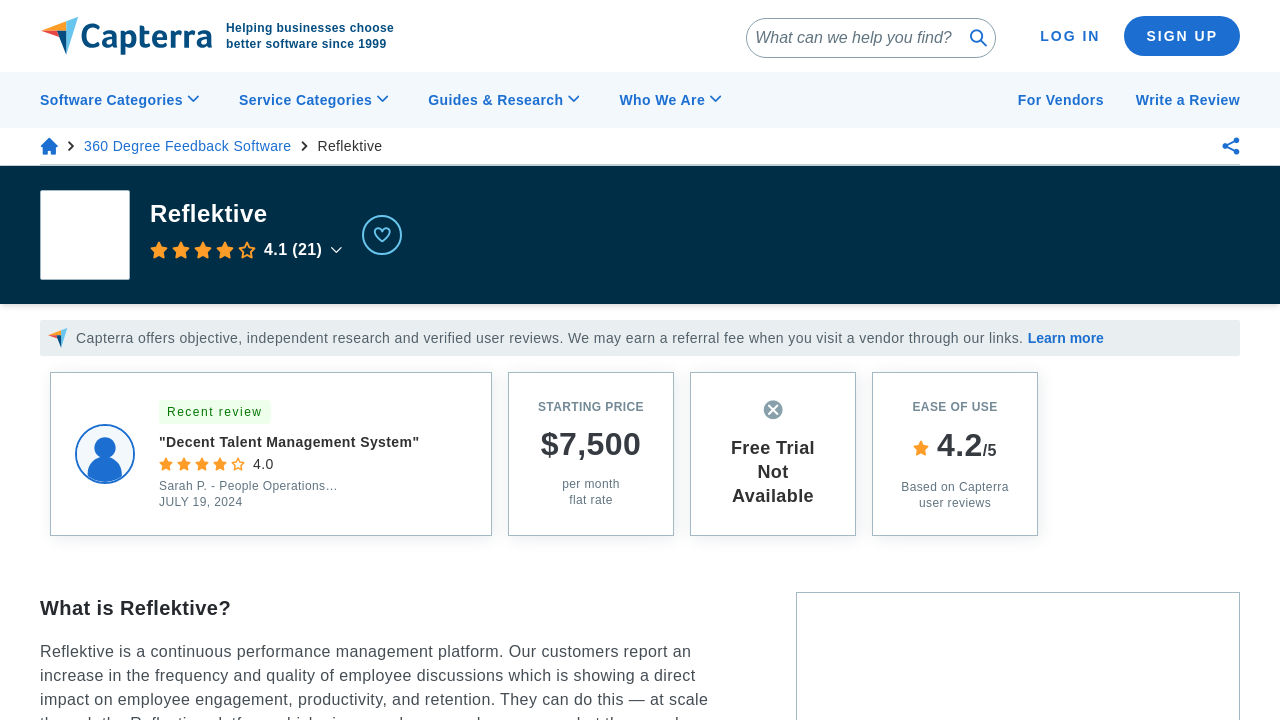Click the search input field
Screen dimensions: 1280x720
(x=855, y=38)
